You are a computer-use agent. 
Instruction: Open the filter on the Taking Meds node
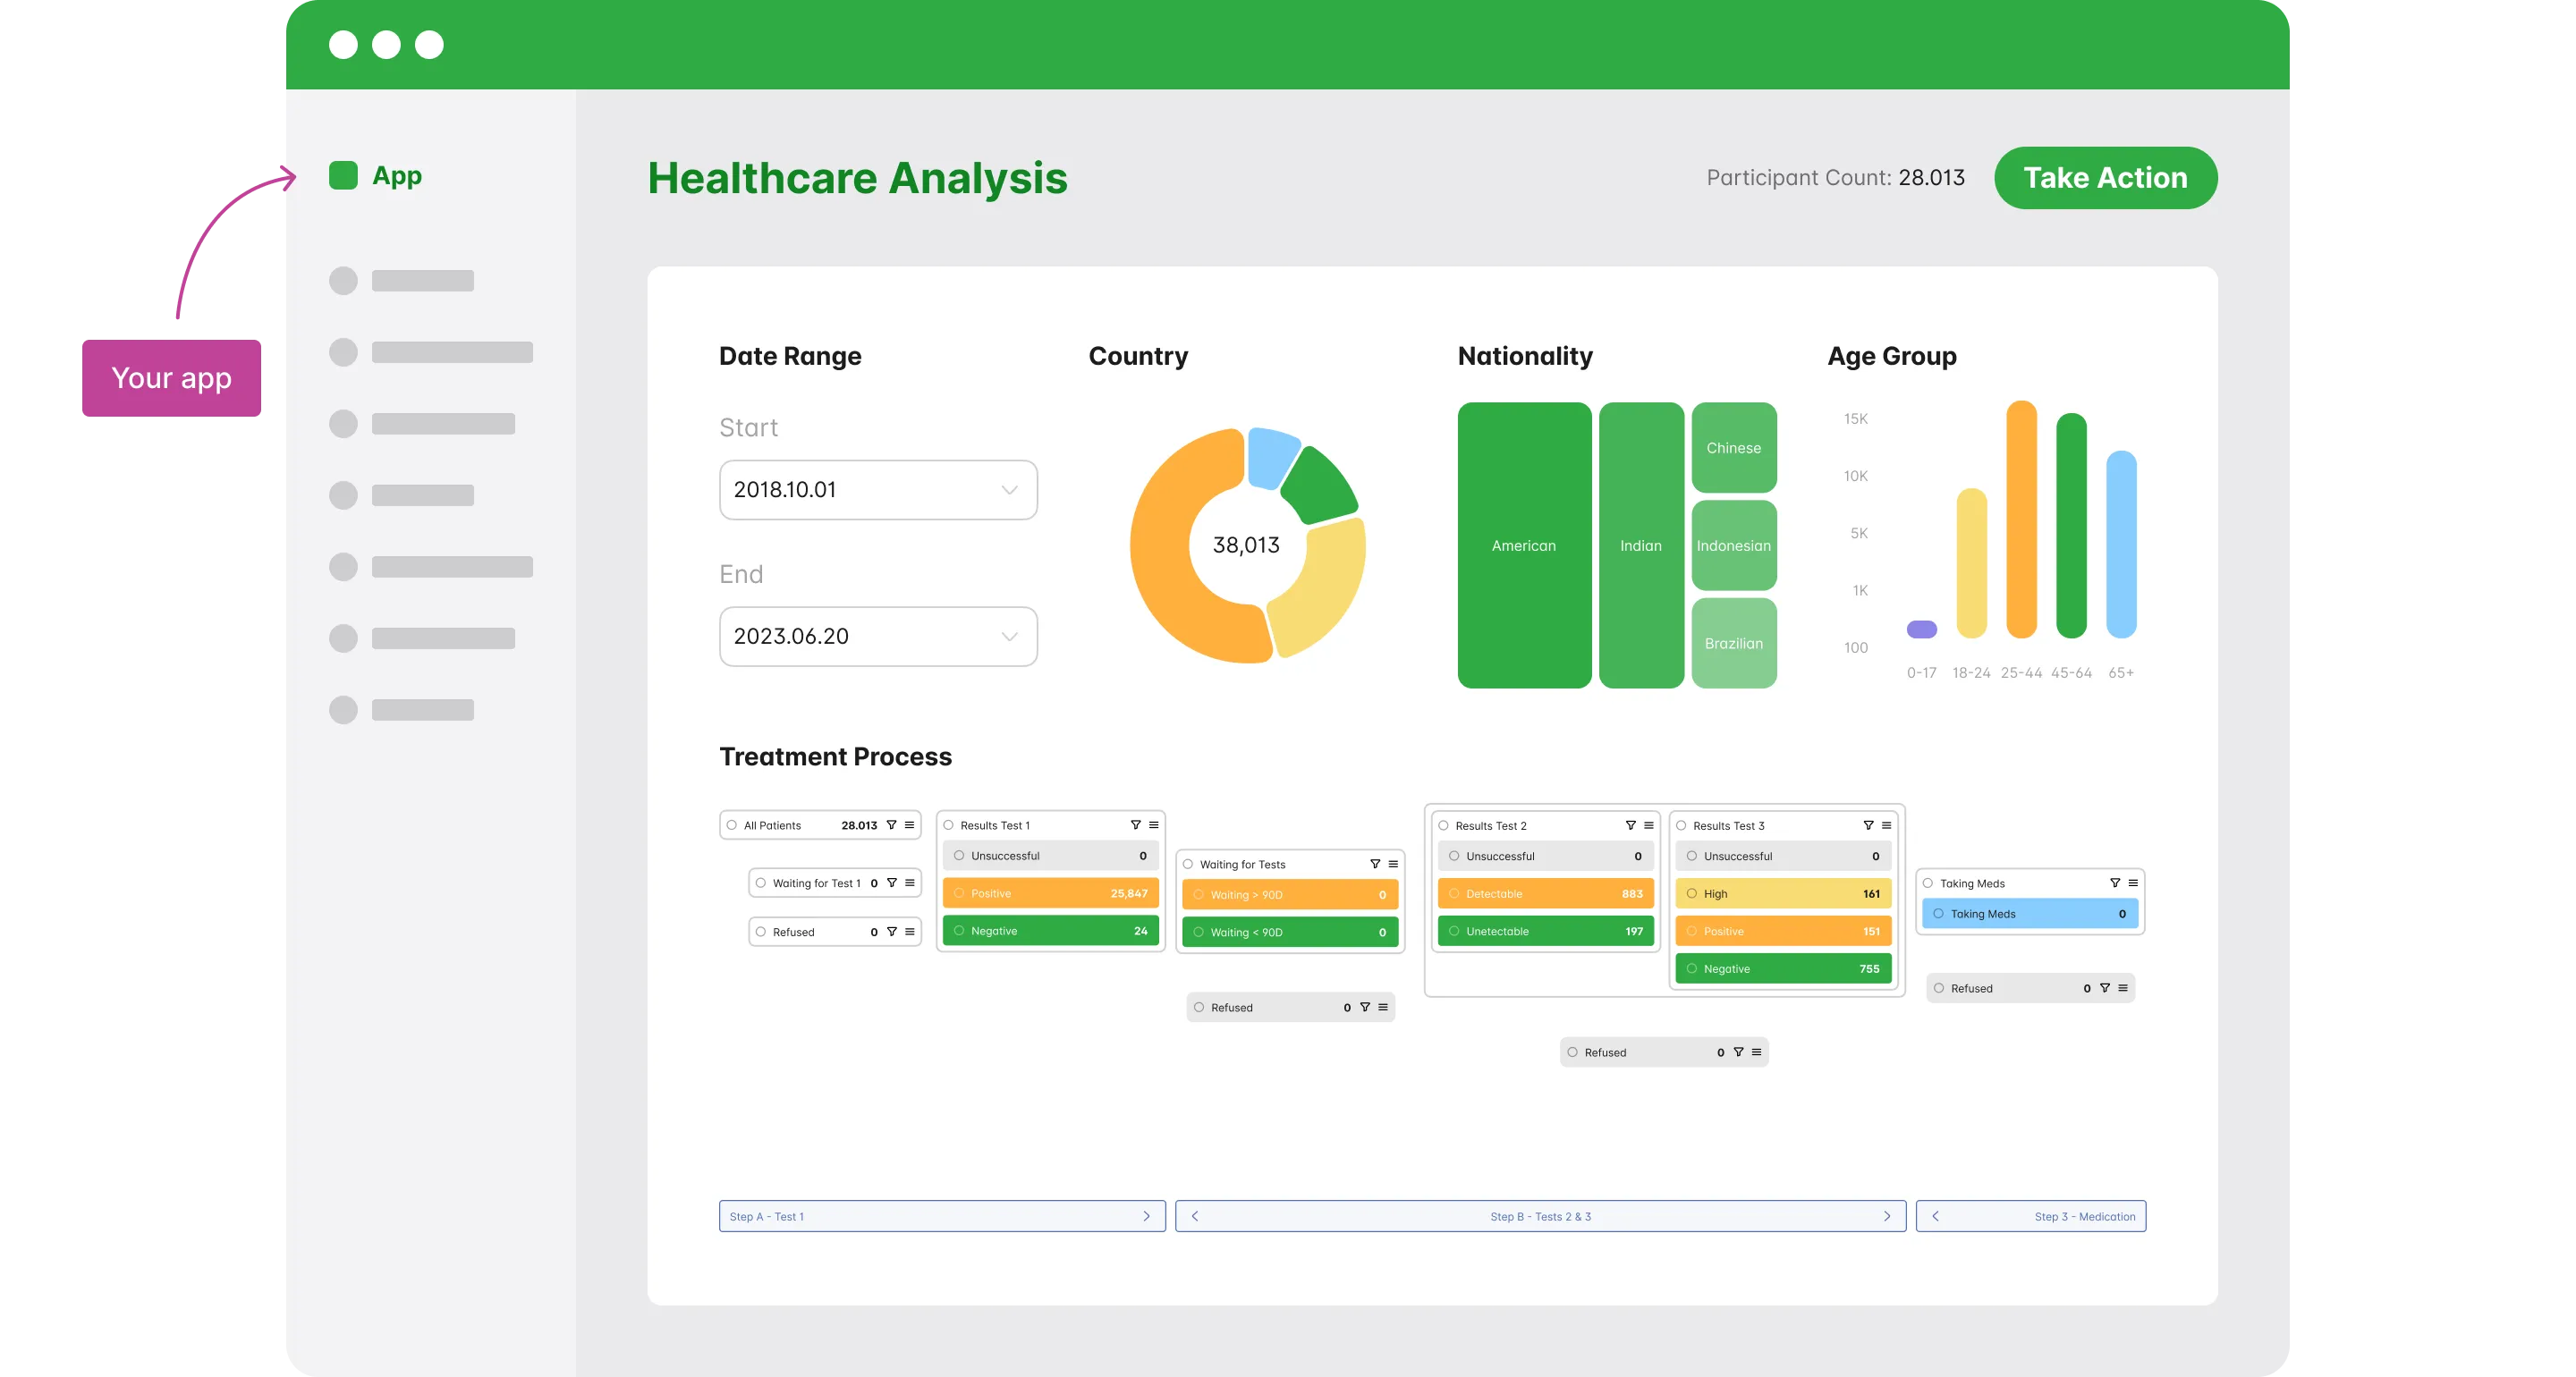2114,883
